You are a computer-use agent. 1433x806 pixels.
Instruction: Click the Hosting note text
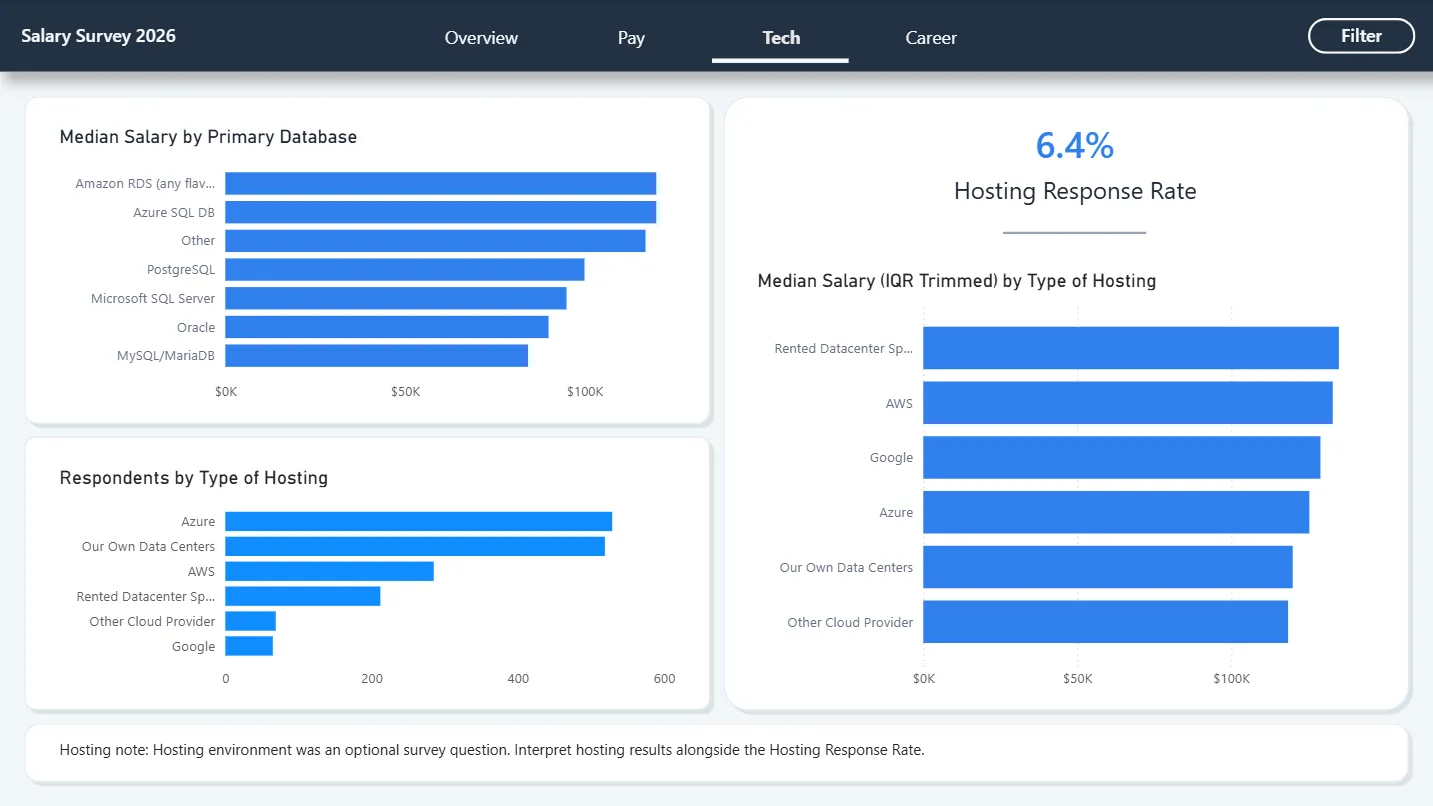click(492, 750)
